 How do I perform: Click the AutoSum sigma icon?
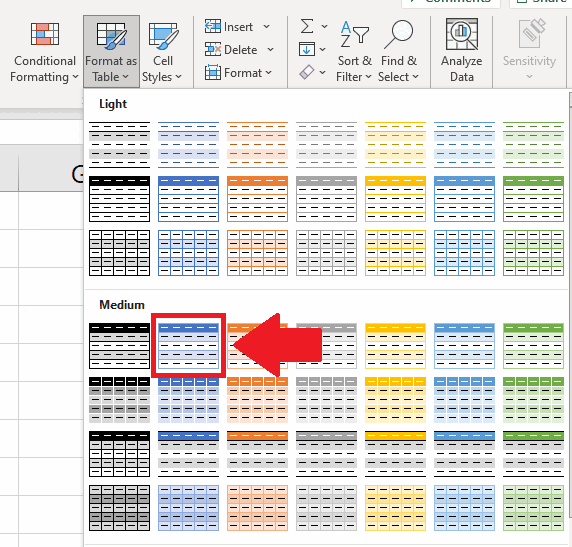(307, 27)
